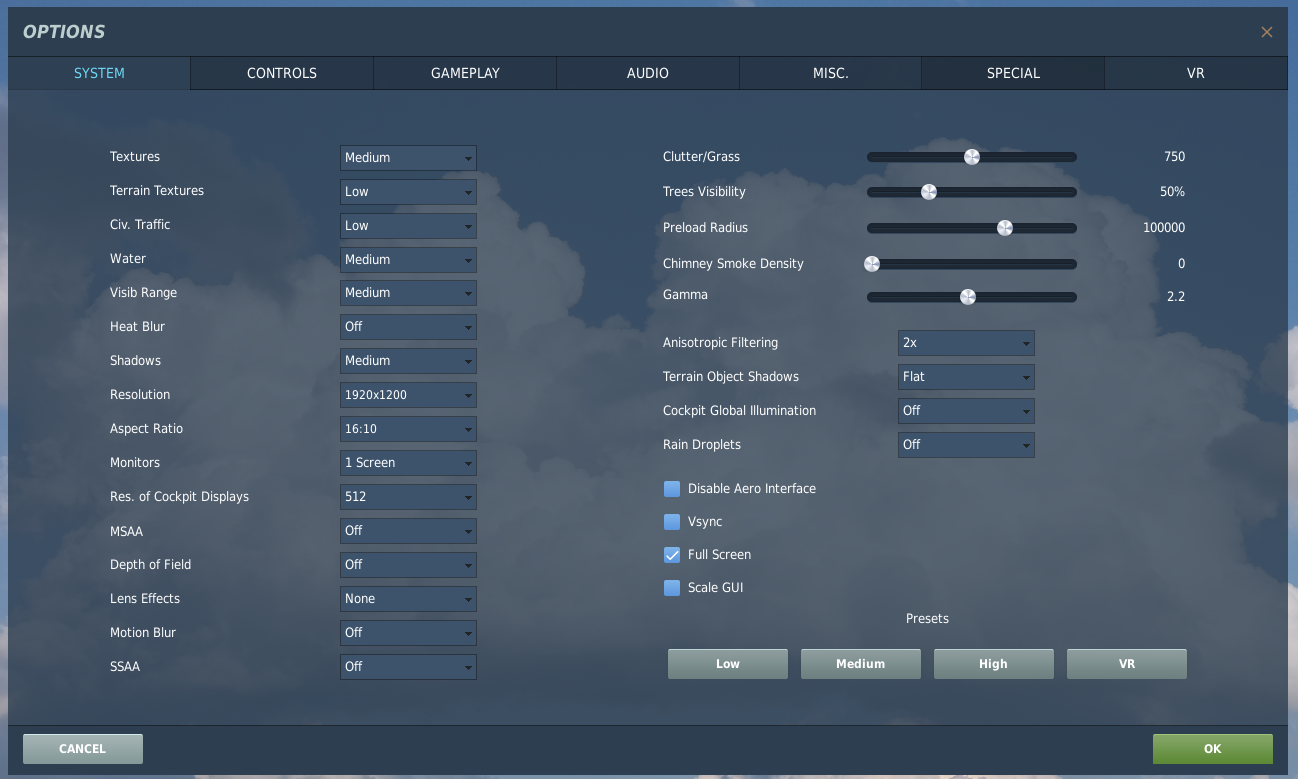
Task: Click the Preload Radius slider handle
Action: point(1005,228)
